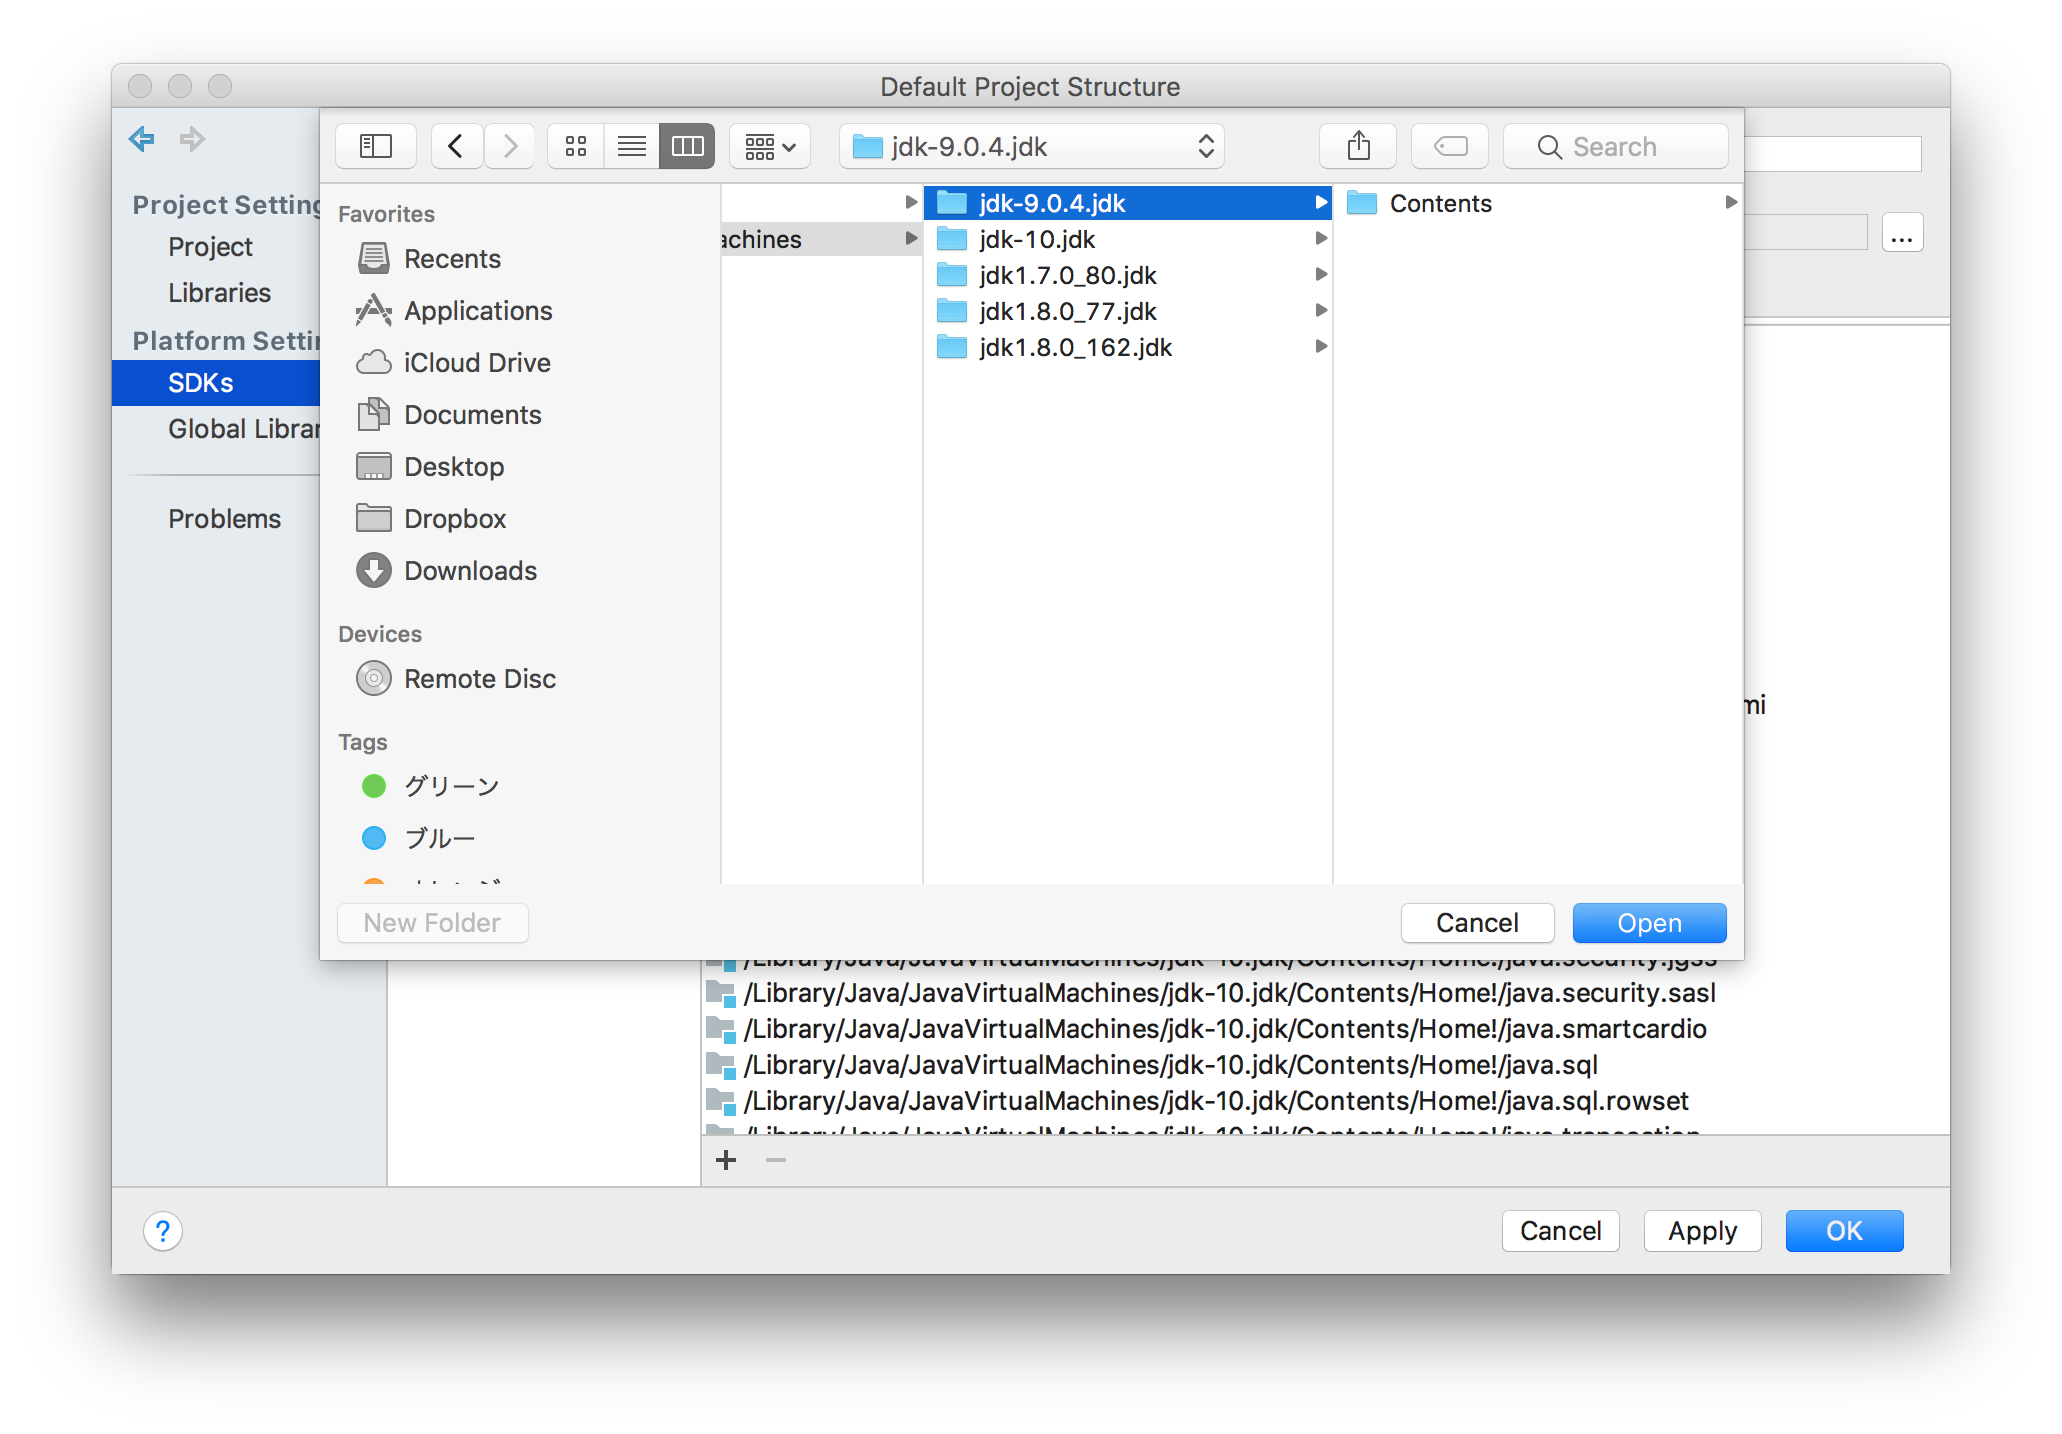The width and height of the screenshot is (2062, 1434).
Task: Select the Project section in Project Settings
Action: tap(208, 246)
